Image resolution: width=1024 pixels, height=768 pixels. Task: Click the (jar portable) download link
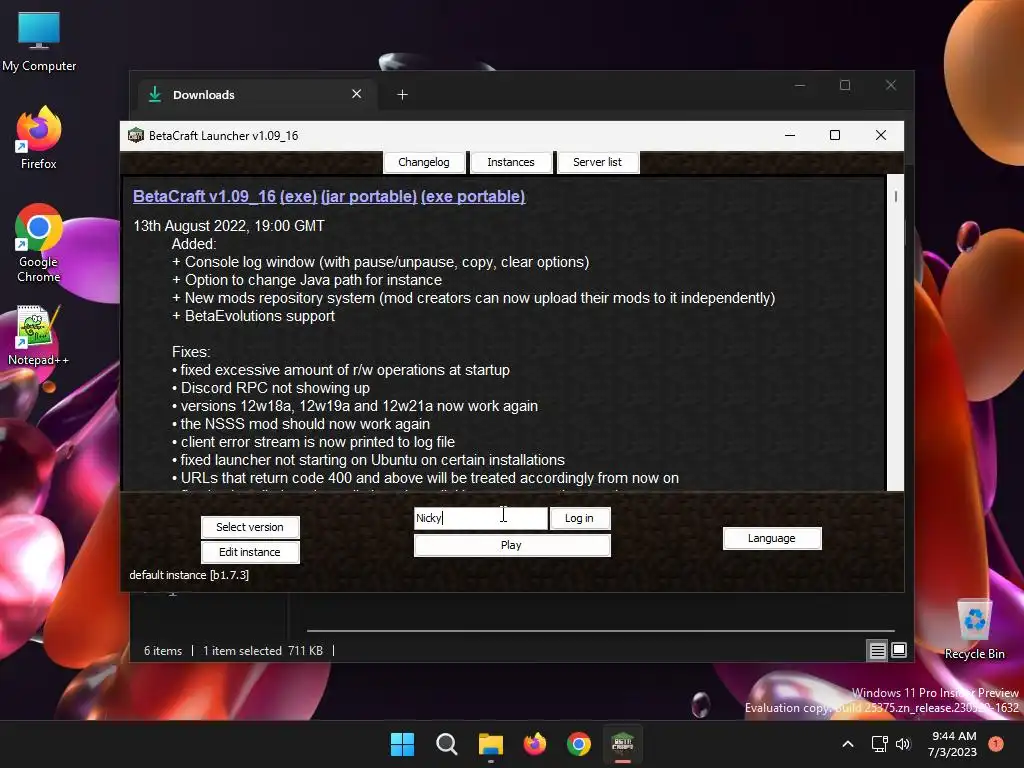point(369,197)
